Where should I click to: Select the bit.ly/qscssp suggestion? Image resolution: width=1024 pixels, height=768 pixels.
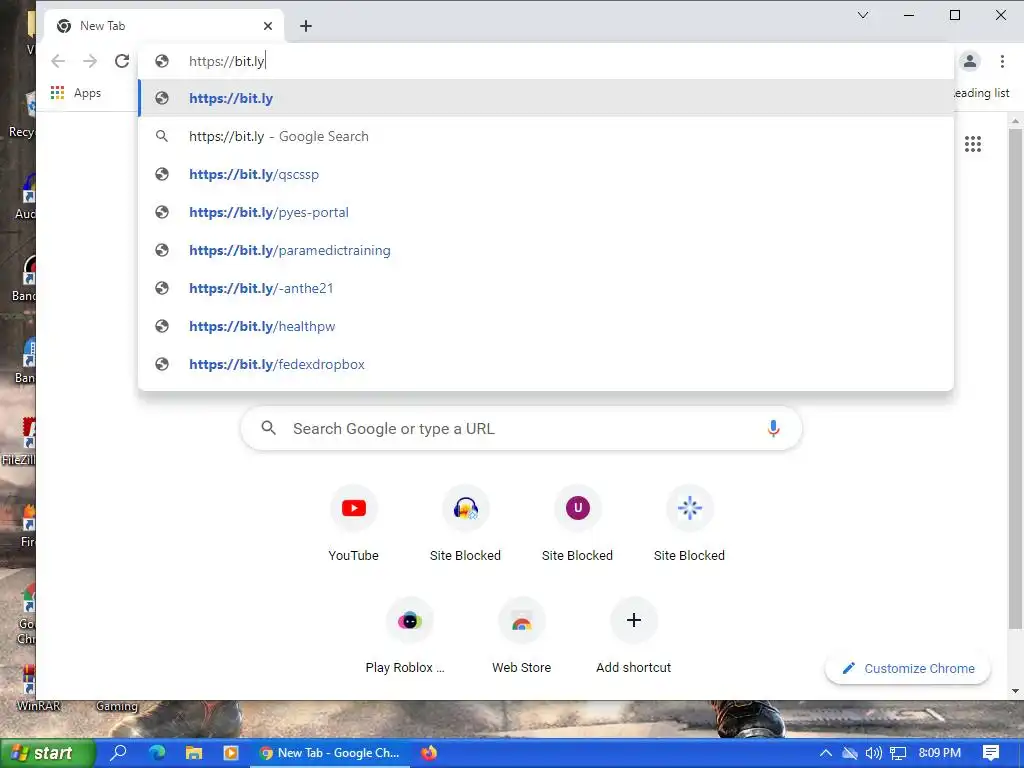click(546, 174)
